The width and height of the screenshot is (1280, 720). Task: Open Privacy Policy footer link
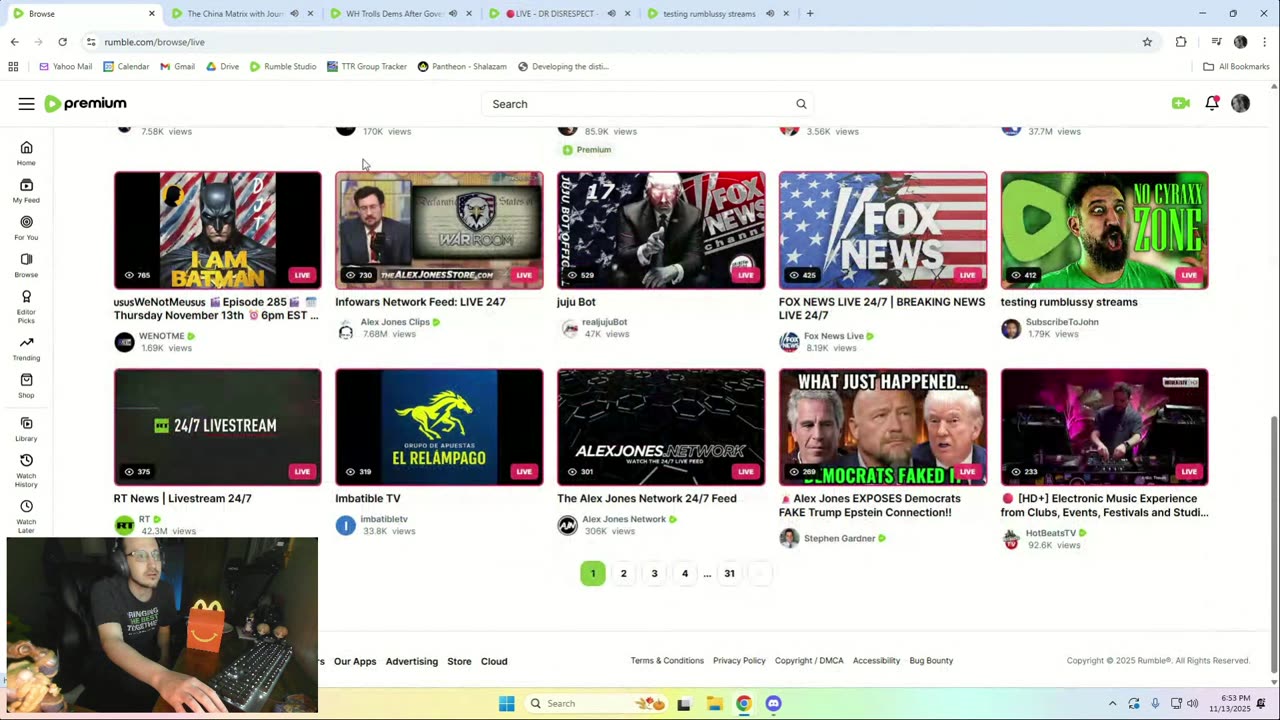point(739,661)
